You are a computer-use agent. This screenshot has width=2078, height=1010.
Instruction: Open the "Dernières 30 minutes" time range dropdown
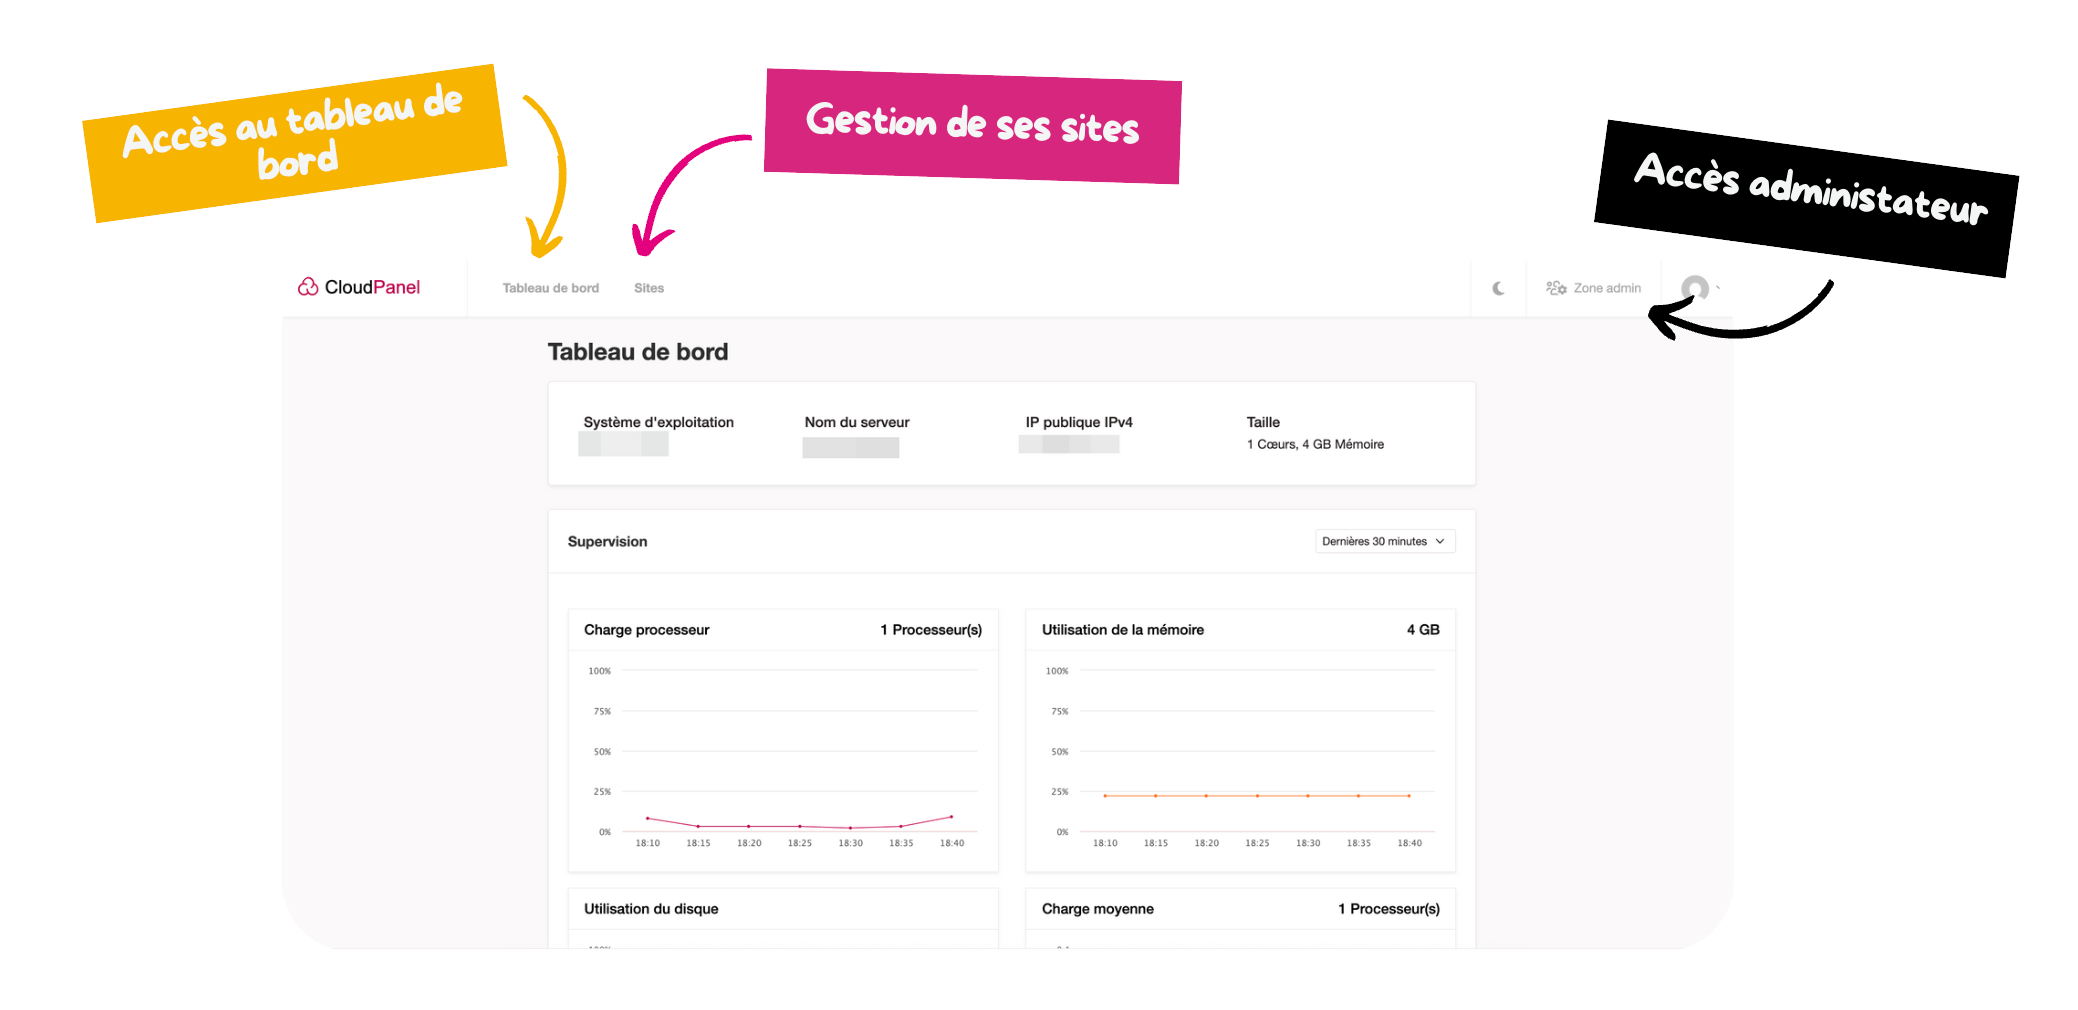[x=1374, y=541]
